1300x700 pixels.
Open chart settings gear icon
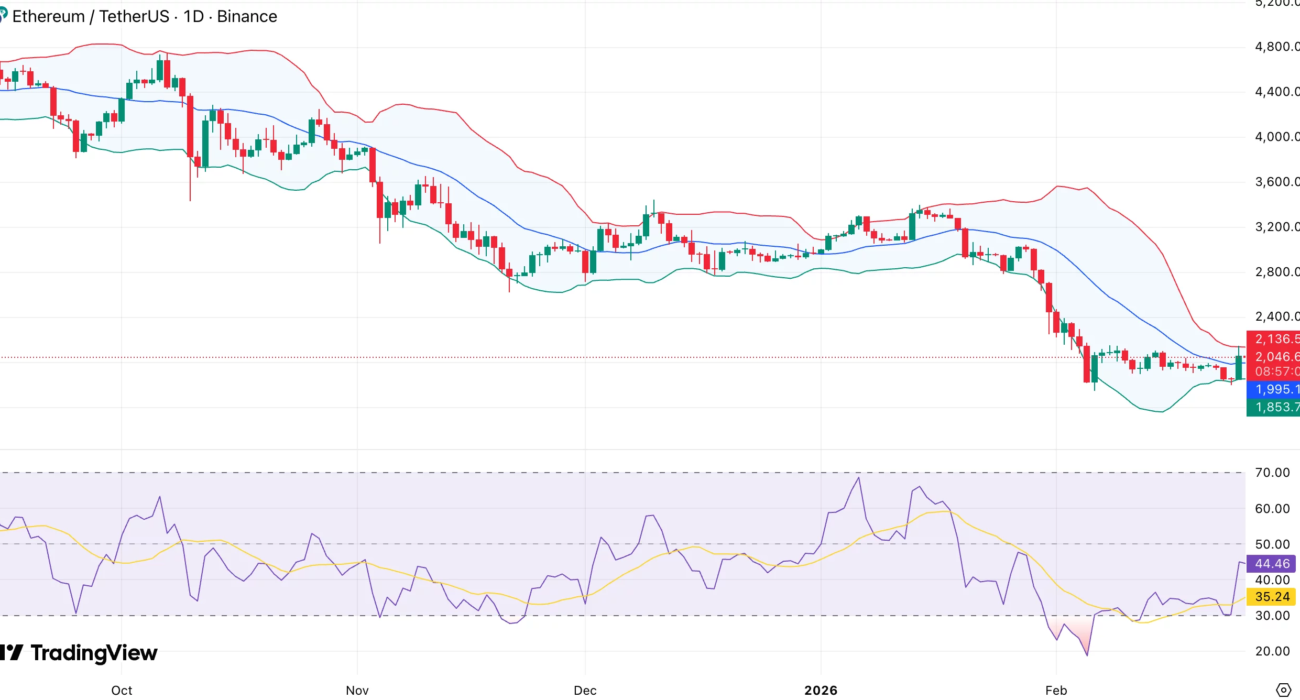(x=1284, y=690)
